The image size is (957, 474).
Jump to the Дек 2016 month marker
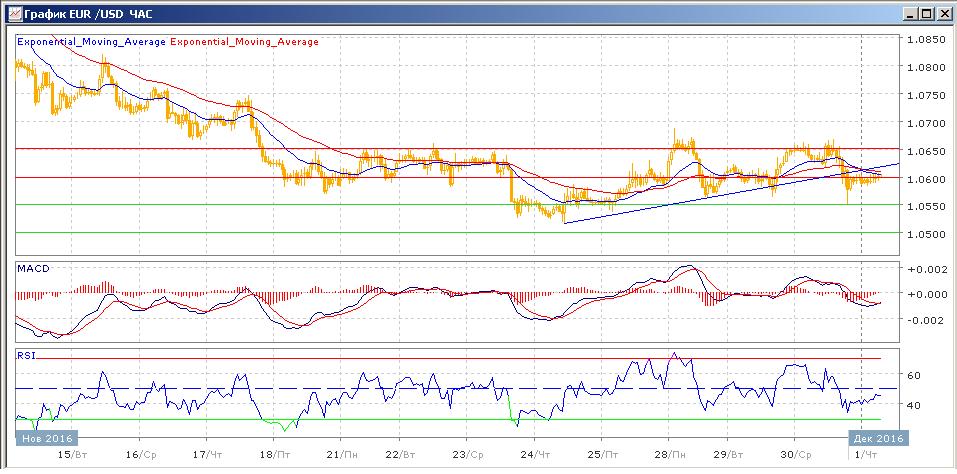tap(877, 438)
